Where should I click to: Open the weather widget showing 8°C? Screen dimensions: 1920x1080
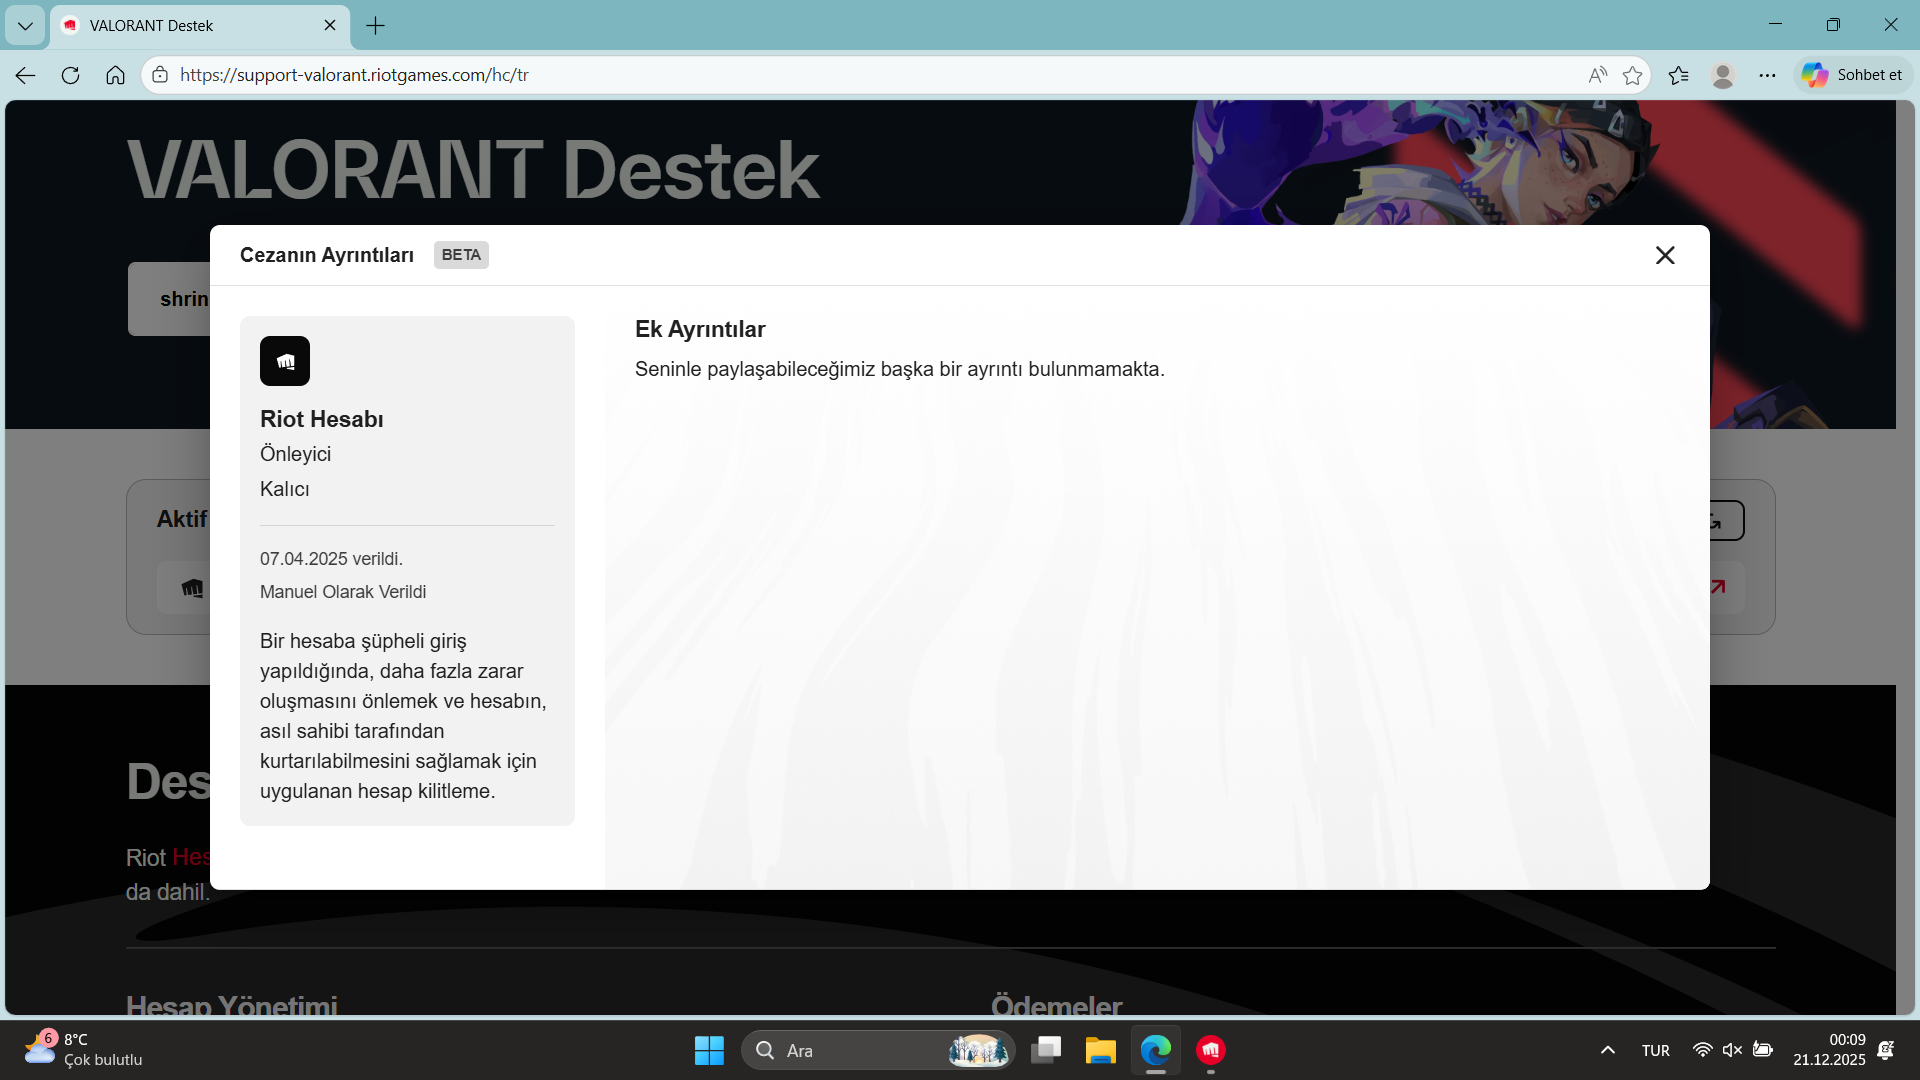point(84,1050)
